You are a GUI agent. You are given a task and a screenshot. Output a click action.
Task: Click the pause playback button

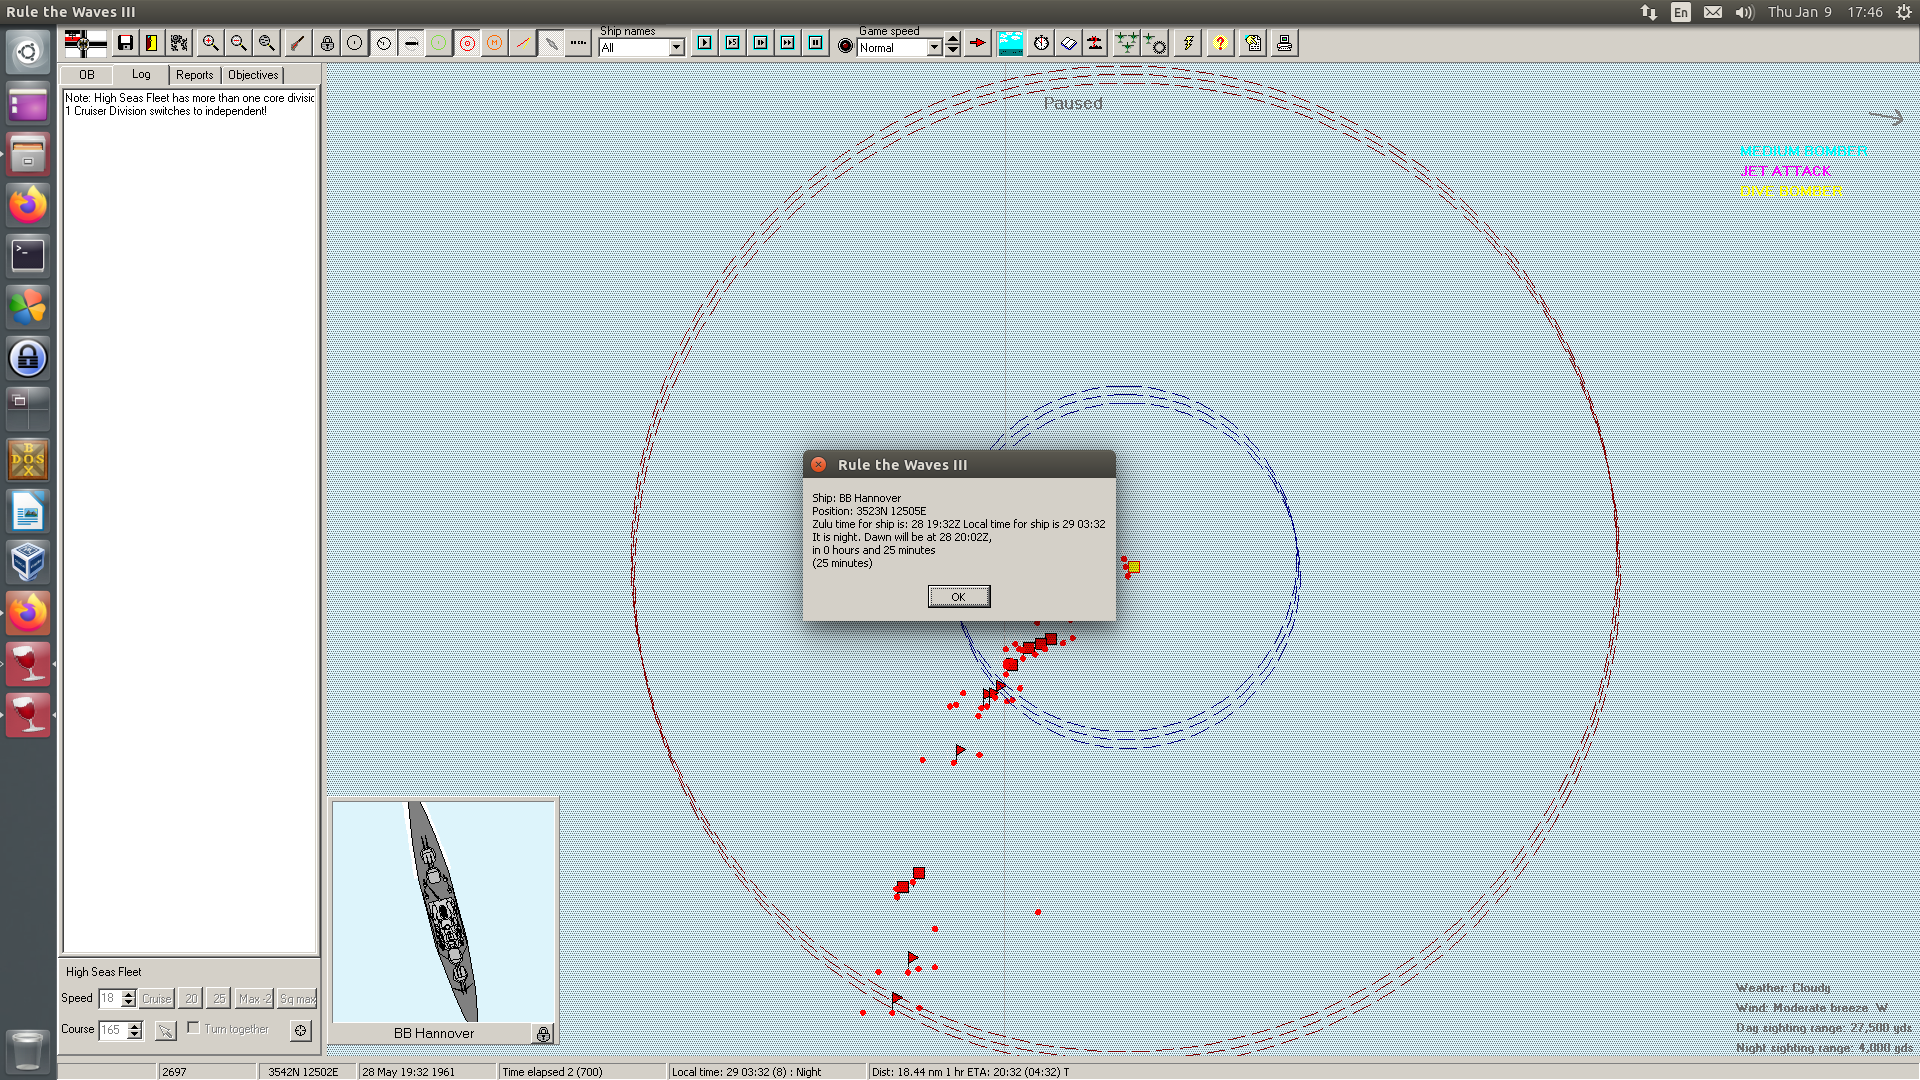tap(816, 43)
